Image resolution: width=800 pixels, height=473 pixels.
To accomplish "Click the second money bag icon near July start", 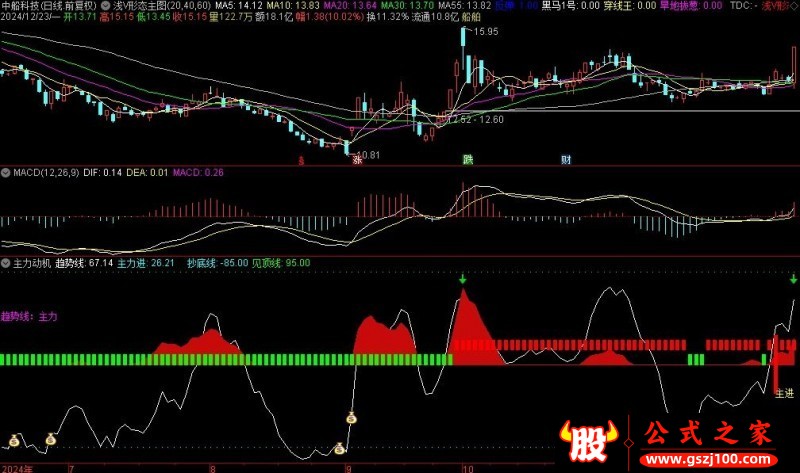I will click(51, 439).
